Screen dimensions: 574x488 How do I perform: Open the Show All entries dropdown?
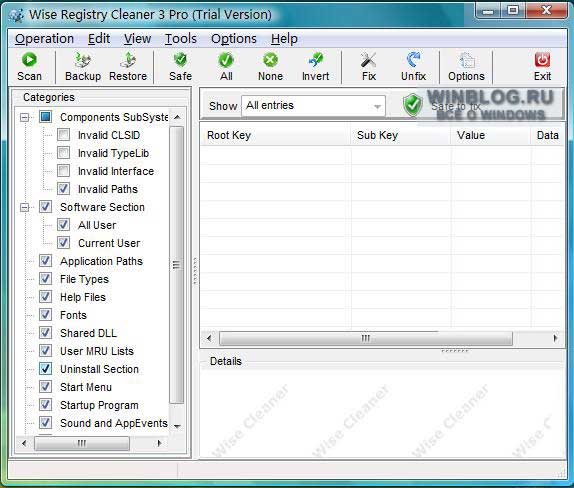pyautogui.click(x=313, y=106)
